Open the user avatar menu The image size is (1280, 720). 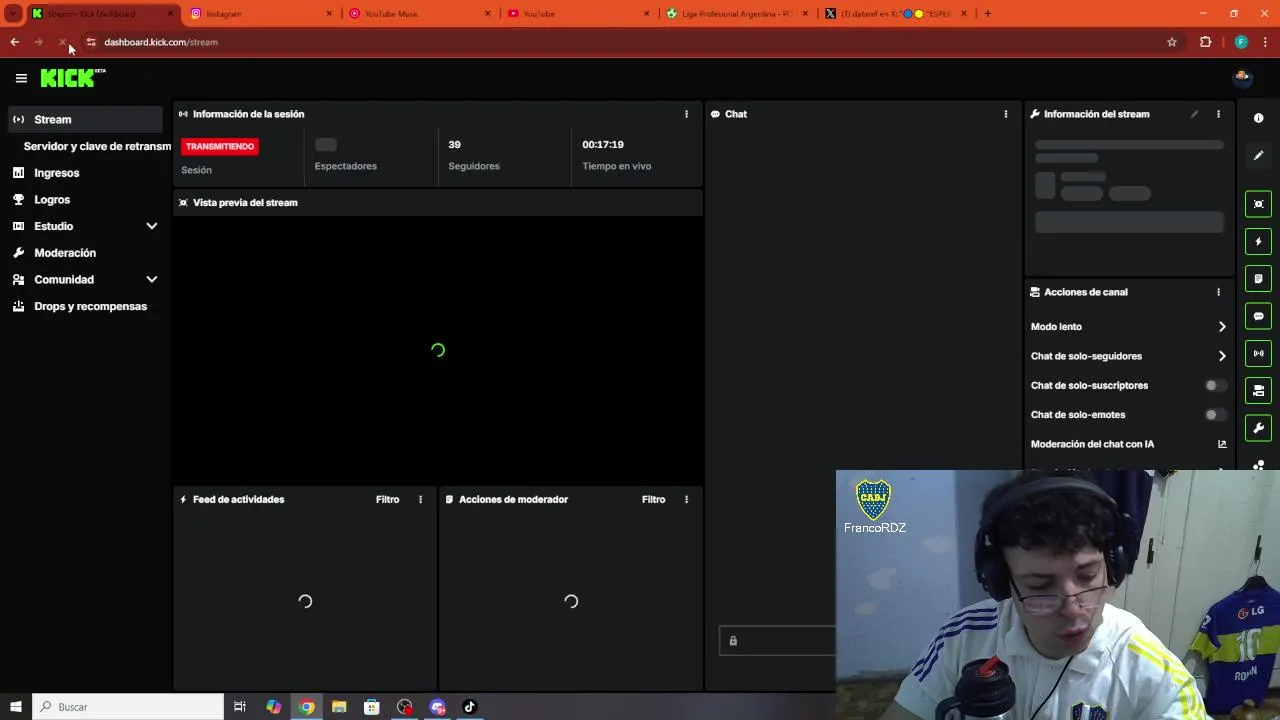pyautogui.click(x=1242, y=77)
